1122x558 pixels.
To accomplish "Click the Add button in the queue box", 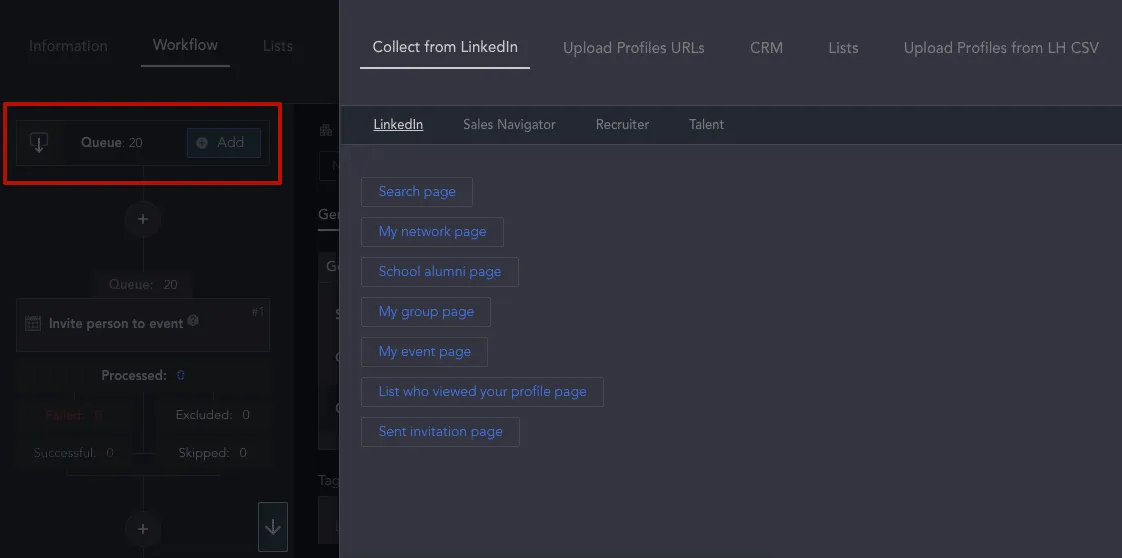I will click(x=224, y=143).
